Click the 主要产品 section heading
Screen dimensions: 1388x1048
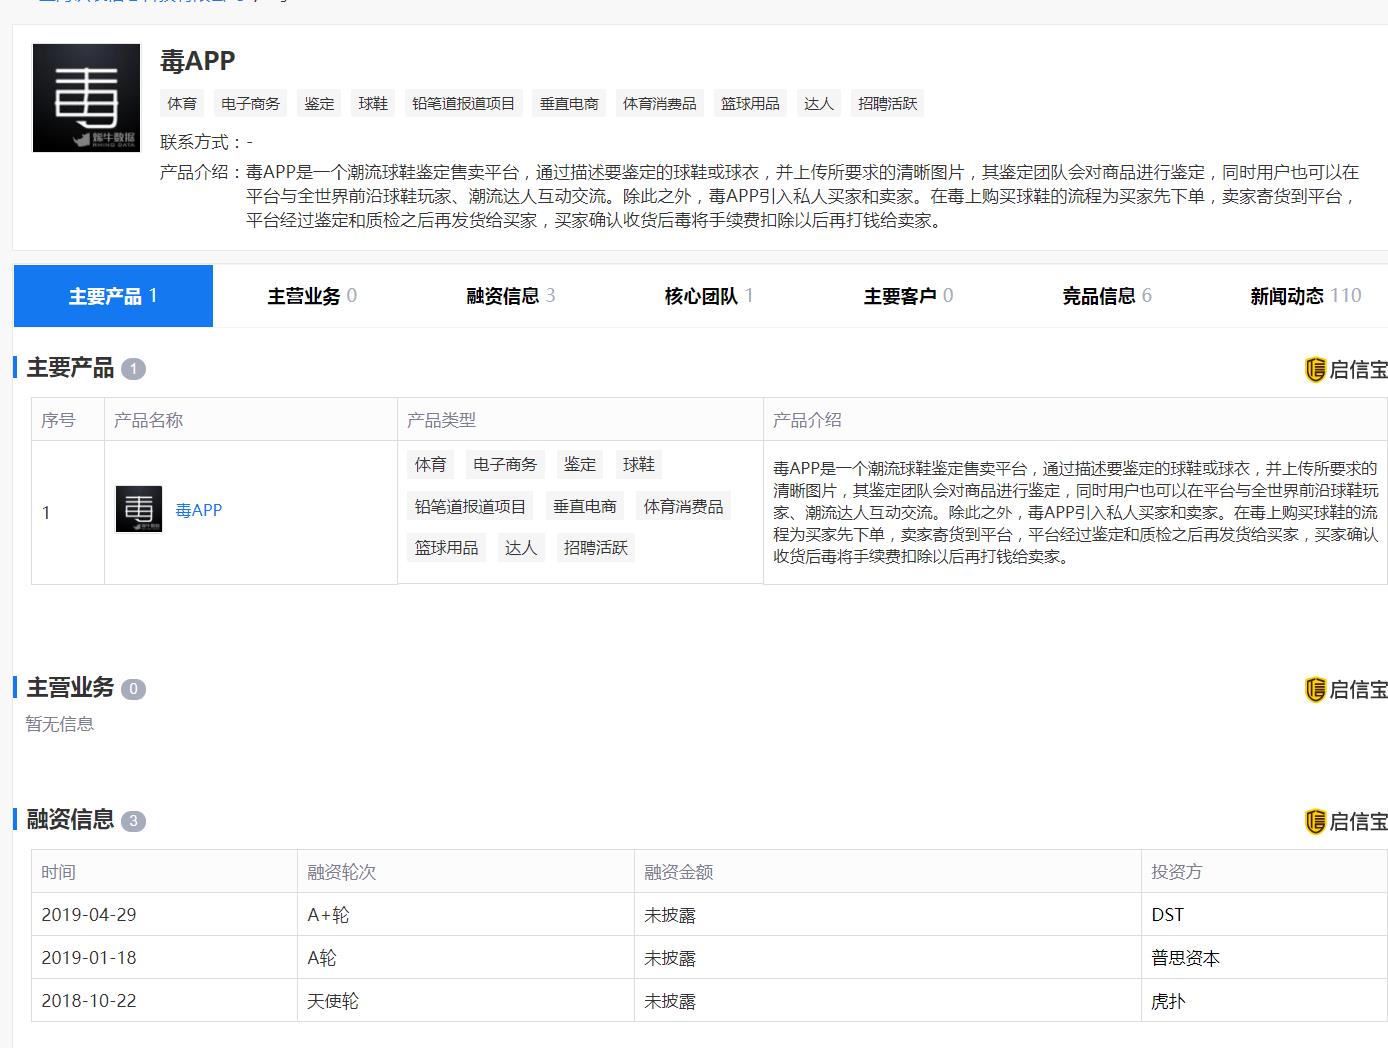coord(70,368)
